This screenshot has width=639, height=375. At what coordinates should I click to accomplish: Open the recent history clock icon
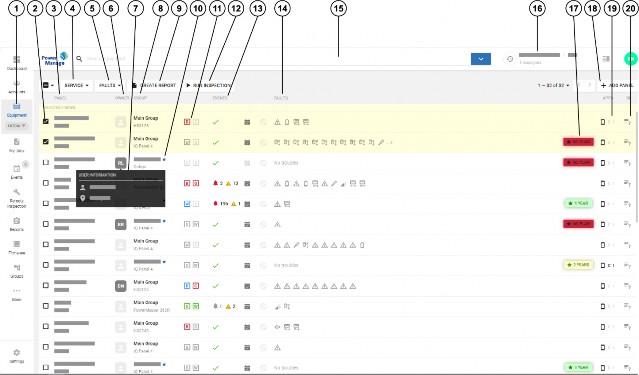point(510,59)
